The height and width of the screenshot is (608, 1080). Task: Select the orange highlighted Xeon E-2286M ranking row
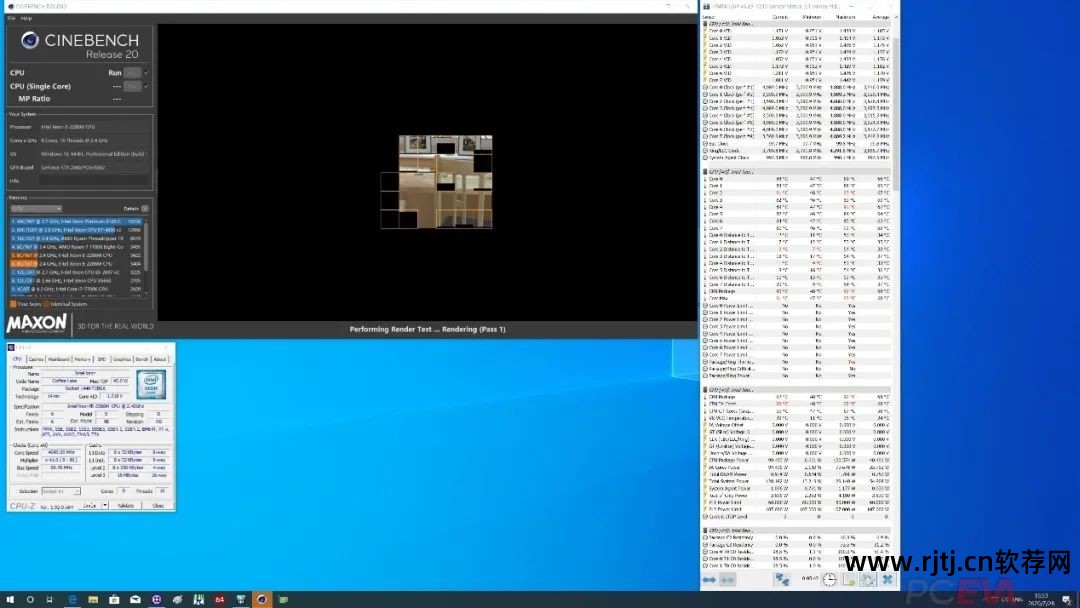coord(76,264)
